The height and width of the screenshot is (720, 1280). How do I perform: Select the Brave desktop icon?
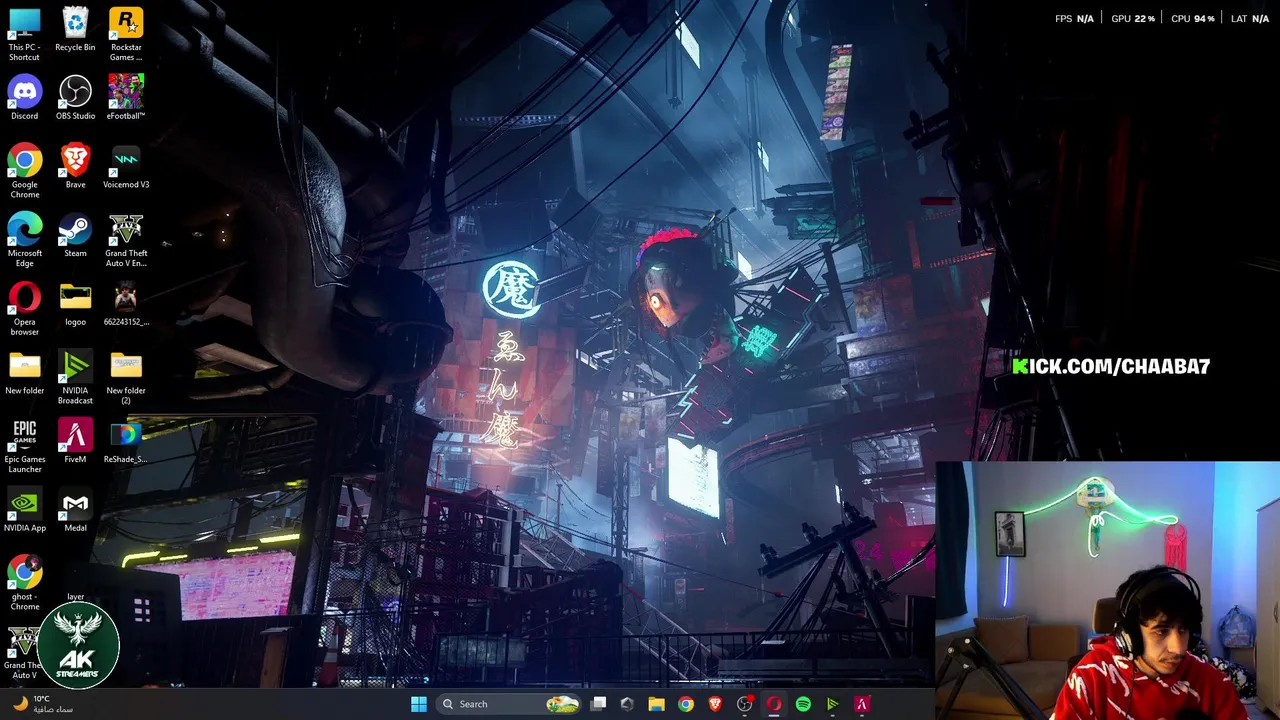(x=75, y=167)
